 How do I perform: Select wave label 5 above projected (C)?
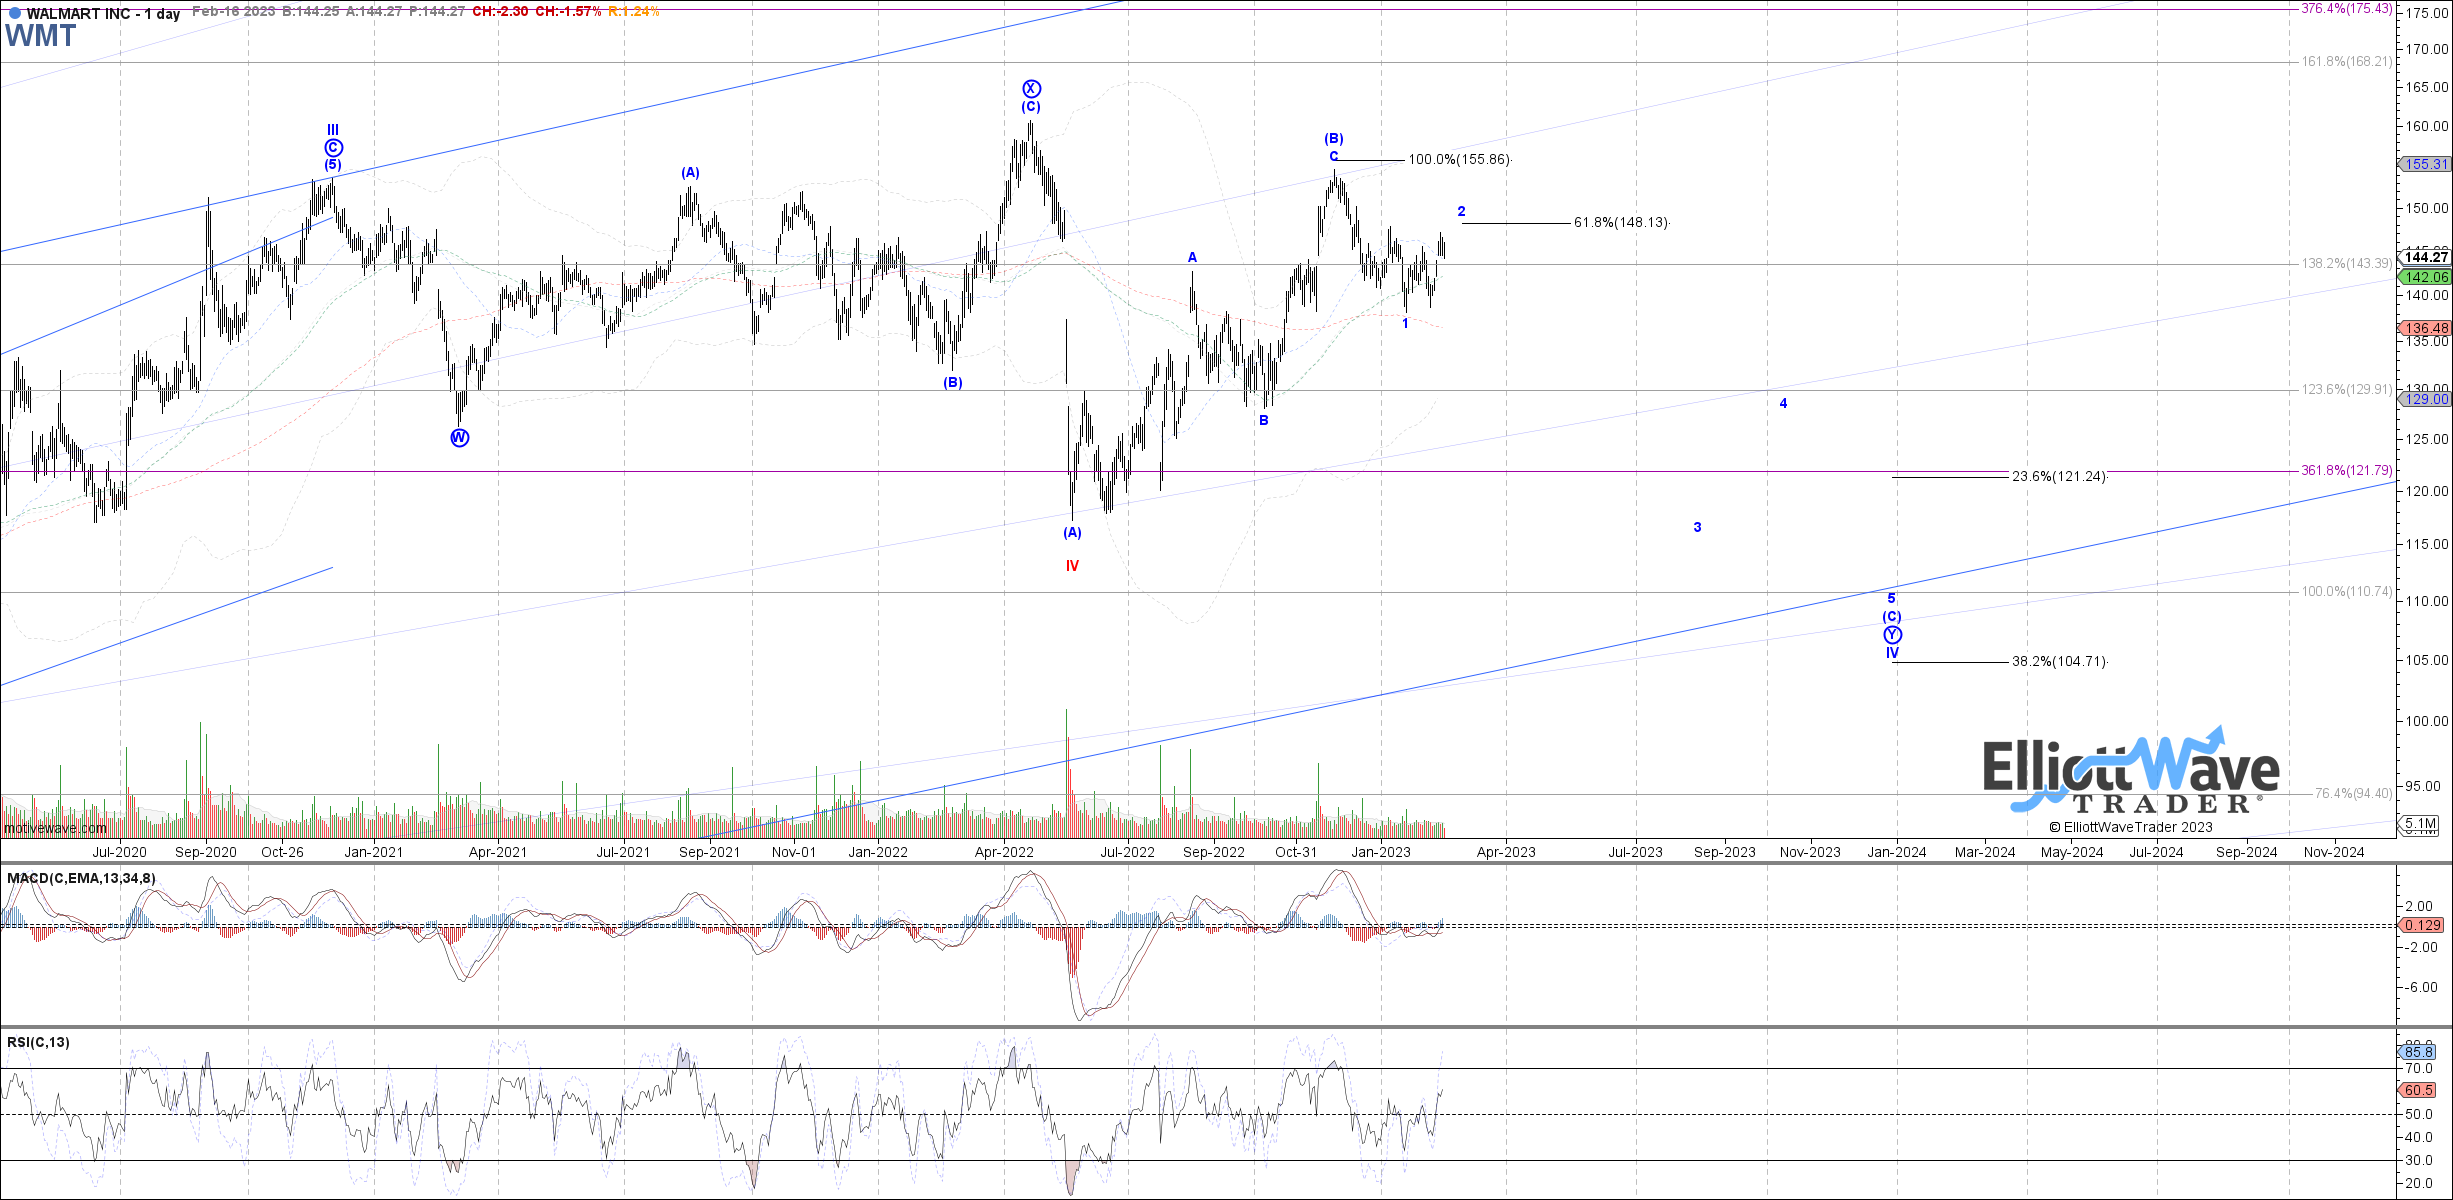1891,599
